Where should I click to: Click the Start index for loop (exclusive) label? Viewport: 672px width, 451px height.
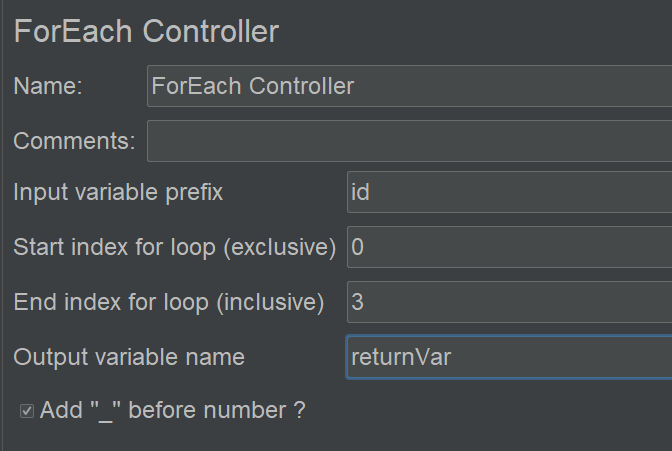click(x=174, y=247)
